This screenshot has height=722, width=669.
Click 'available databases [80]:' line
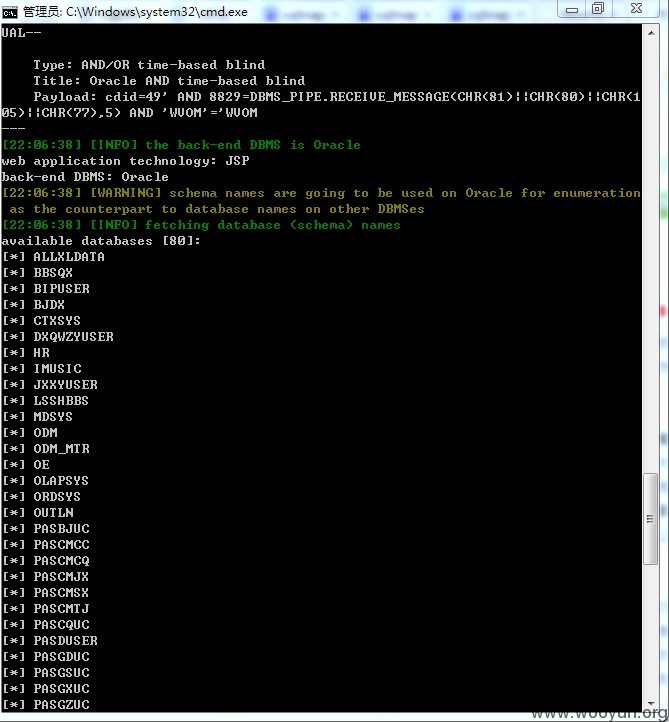[101, 241]
